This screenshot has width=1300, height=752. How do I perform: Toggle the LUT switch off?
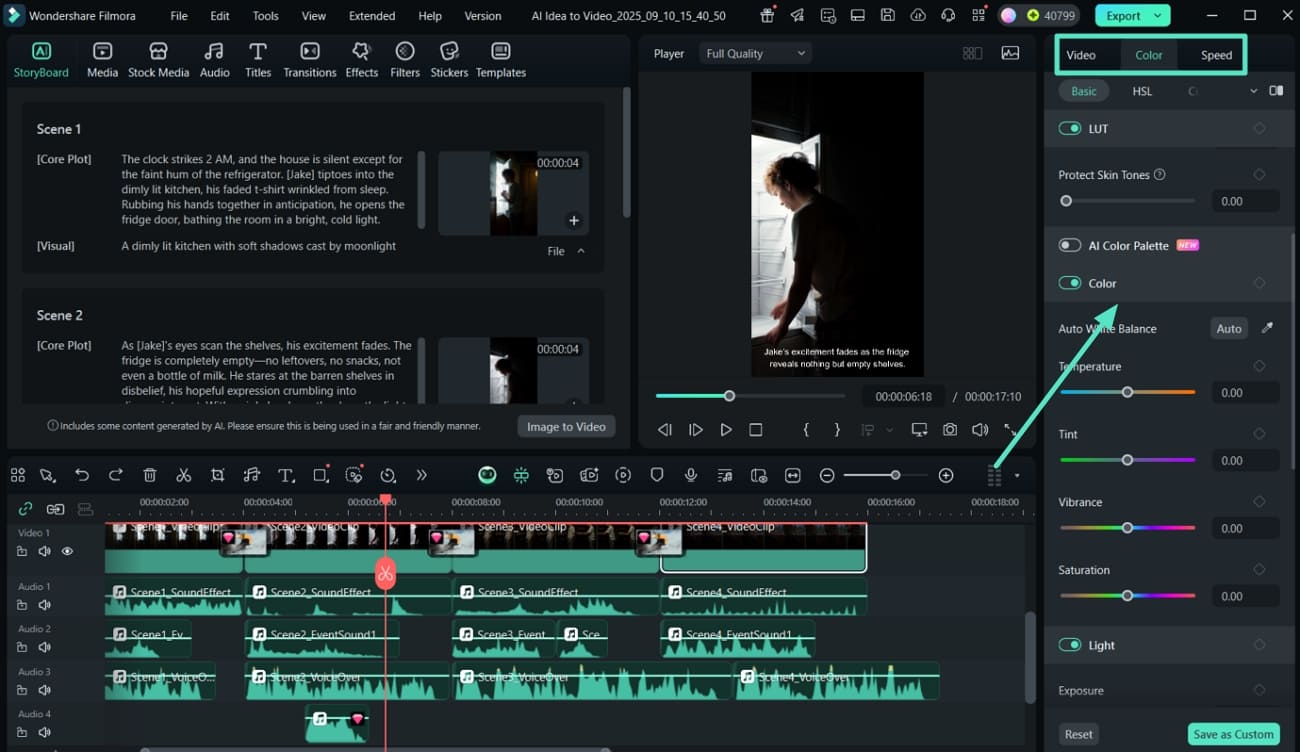(x=1070, y=128)
